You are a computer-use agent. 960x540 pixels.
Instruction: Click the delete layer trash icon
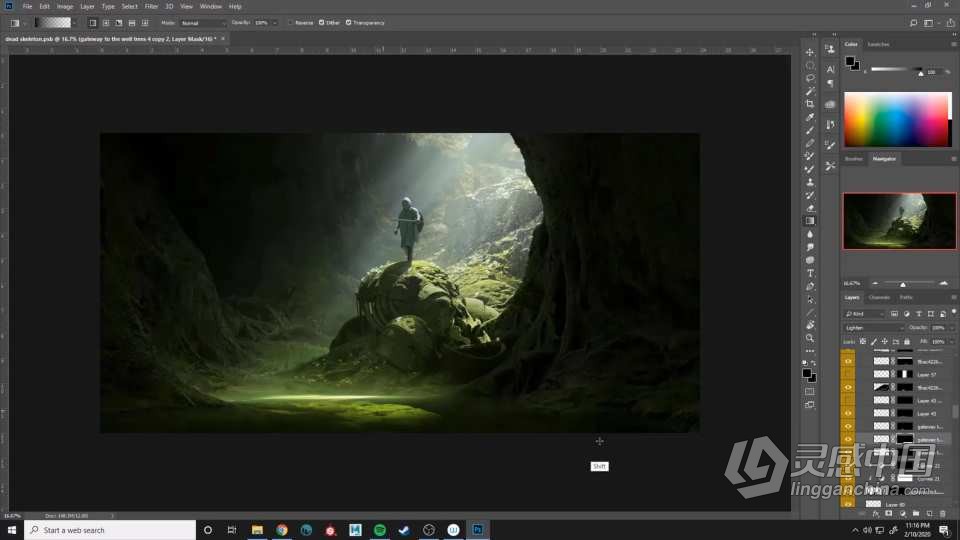[x=943, y=514]
